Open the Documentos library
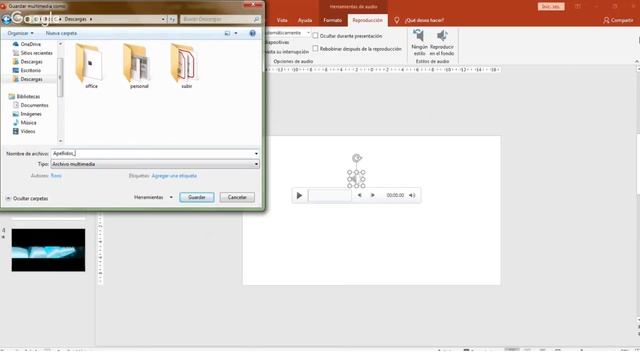Image resolution: width=640 pixels, height=360 pixels. point(31,105)
